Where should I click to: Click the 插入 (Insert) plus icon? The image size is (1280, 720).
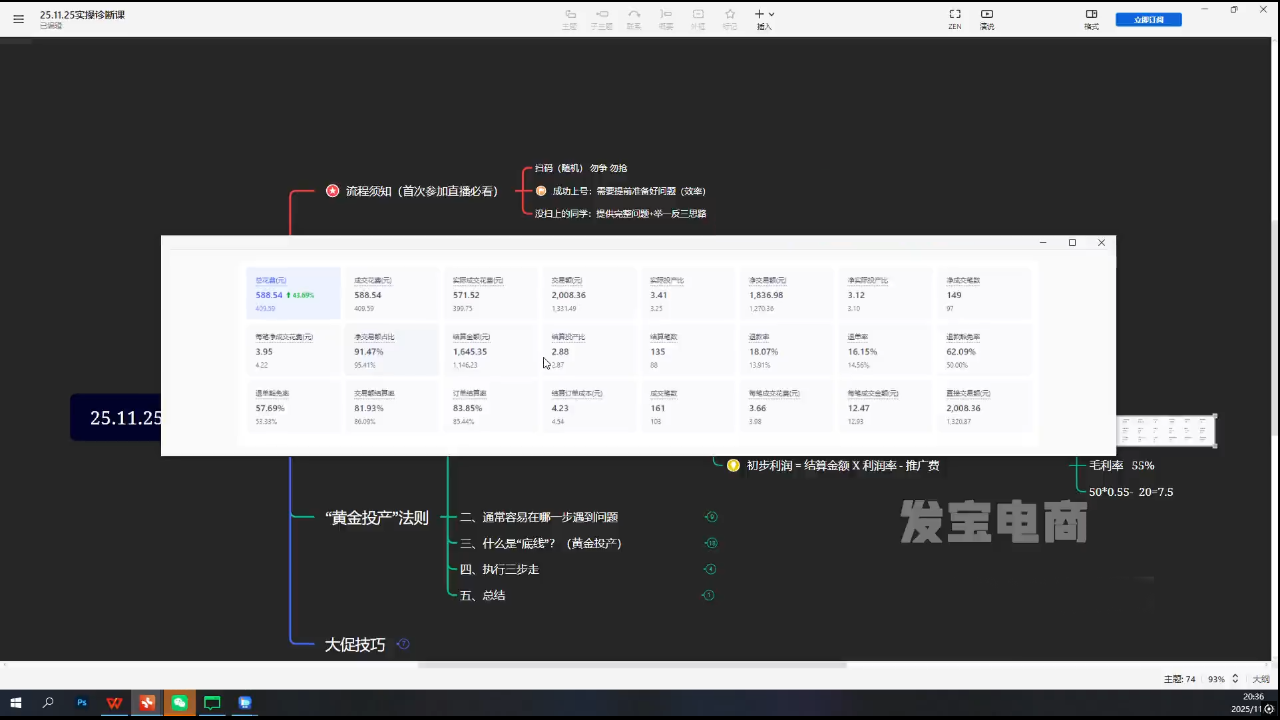759,15
